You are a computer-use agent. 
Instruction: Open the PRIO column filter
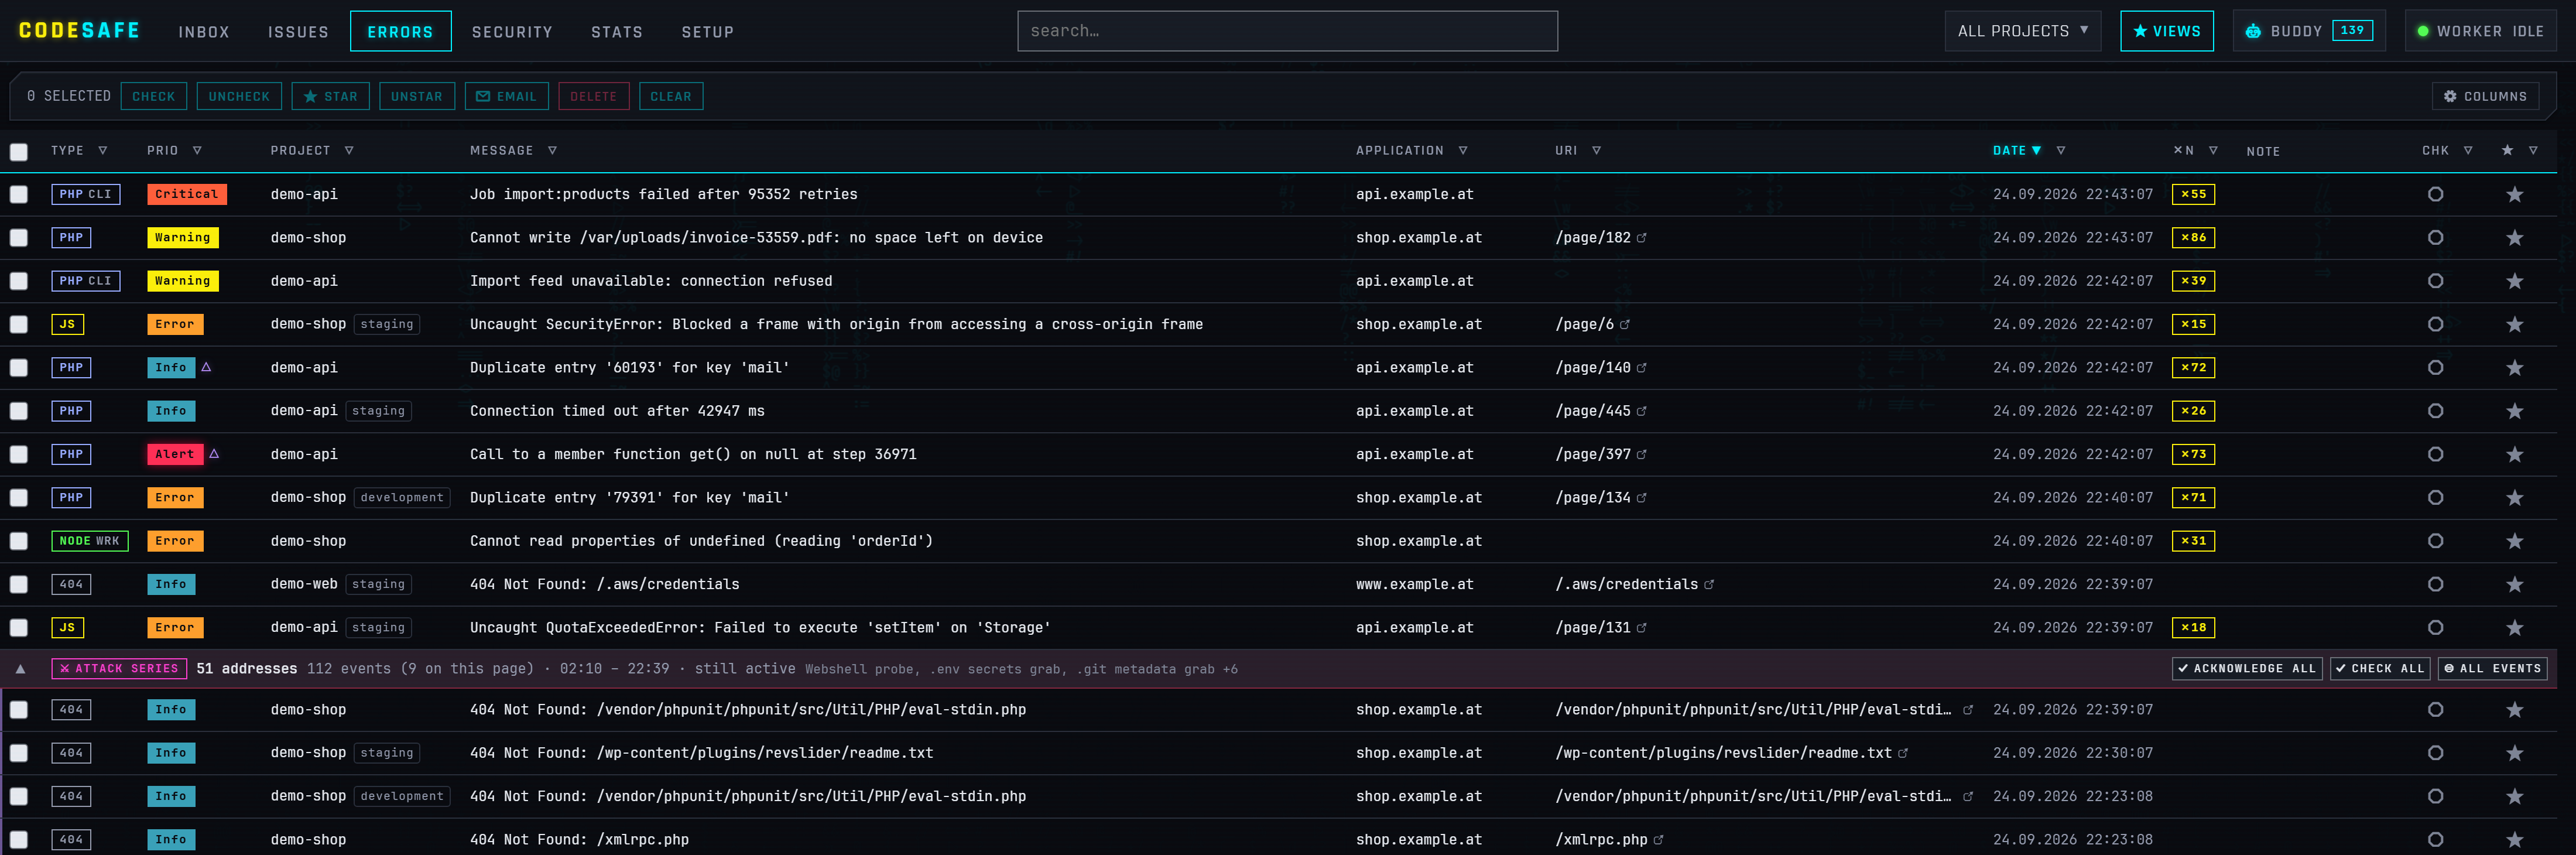point(197,150)
